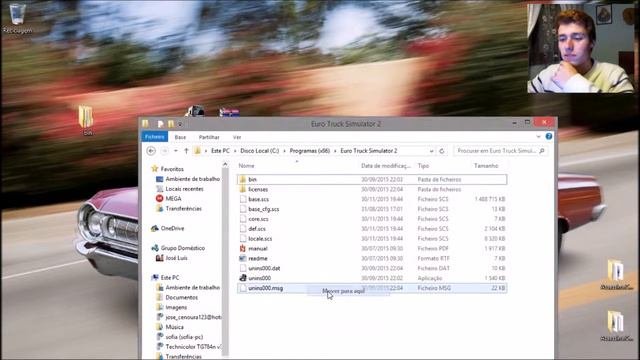Navigate to Disco Local (C:) breadcrumb
The height and width of the screenshot is (360, 640).
pyautogui.click(x=260, y=151)
